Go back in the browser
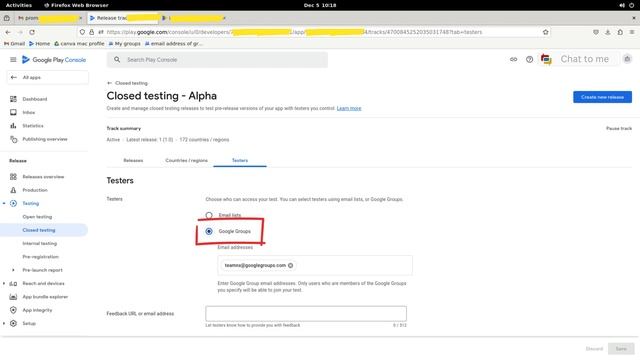Screen dimensions: 640x360 coord(8,32)
